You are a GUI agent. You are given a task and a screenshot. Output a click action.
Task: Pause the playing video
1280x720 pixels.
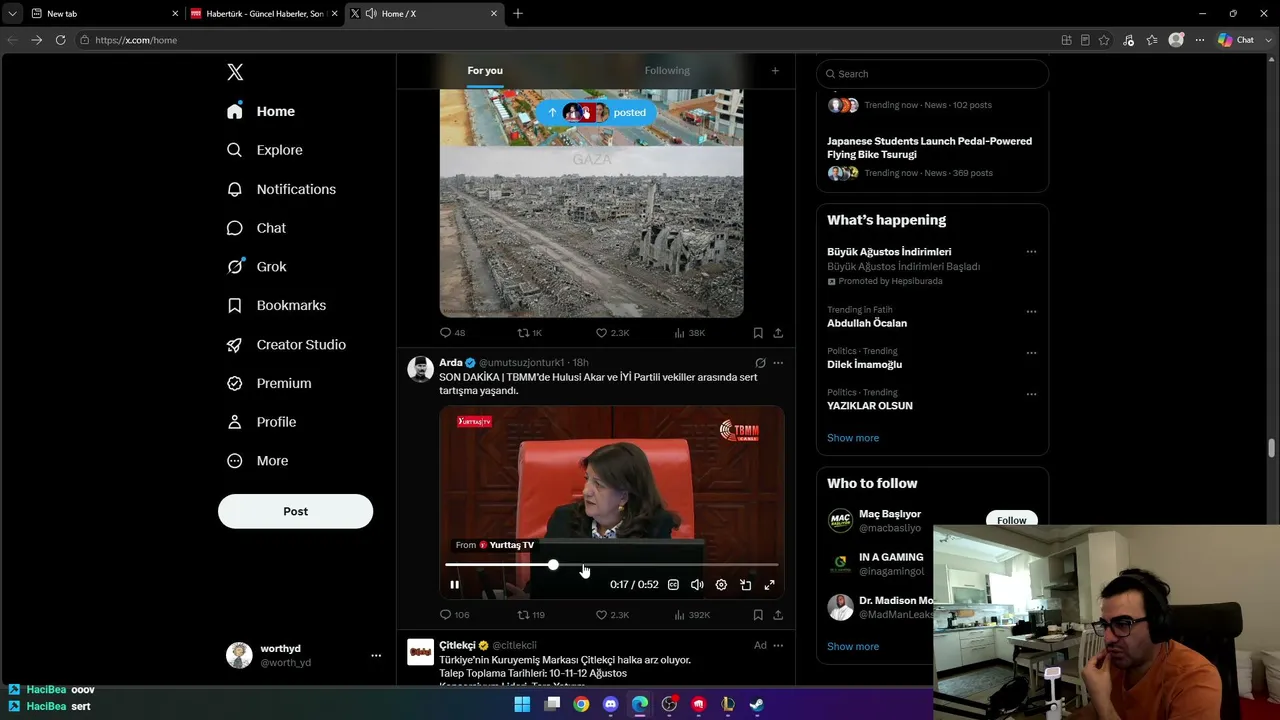pos(454,585)
